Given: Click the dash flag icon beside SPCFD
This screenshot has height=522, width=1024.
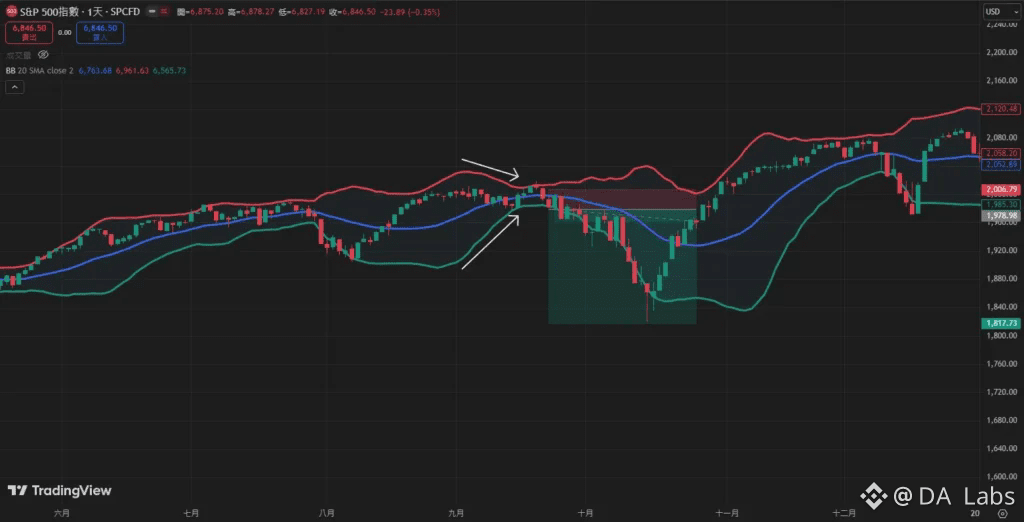Looking at the screenshot, I should coord(152,12).
